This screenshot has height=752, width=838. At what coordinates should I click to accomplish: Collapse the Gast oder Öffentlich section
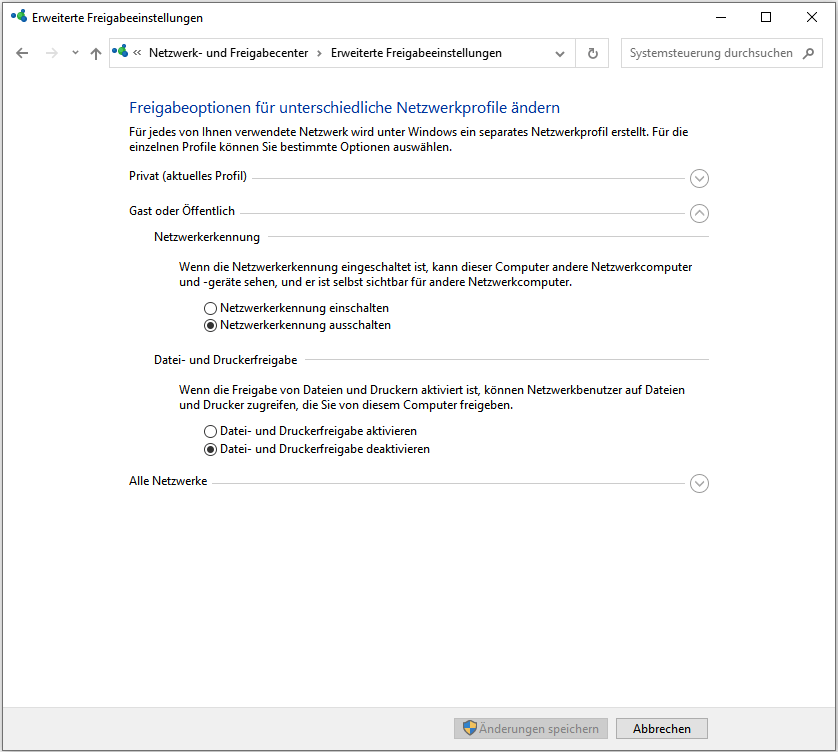(699, 213)
